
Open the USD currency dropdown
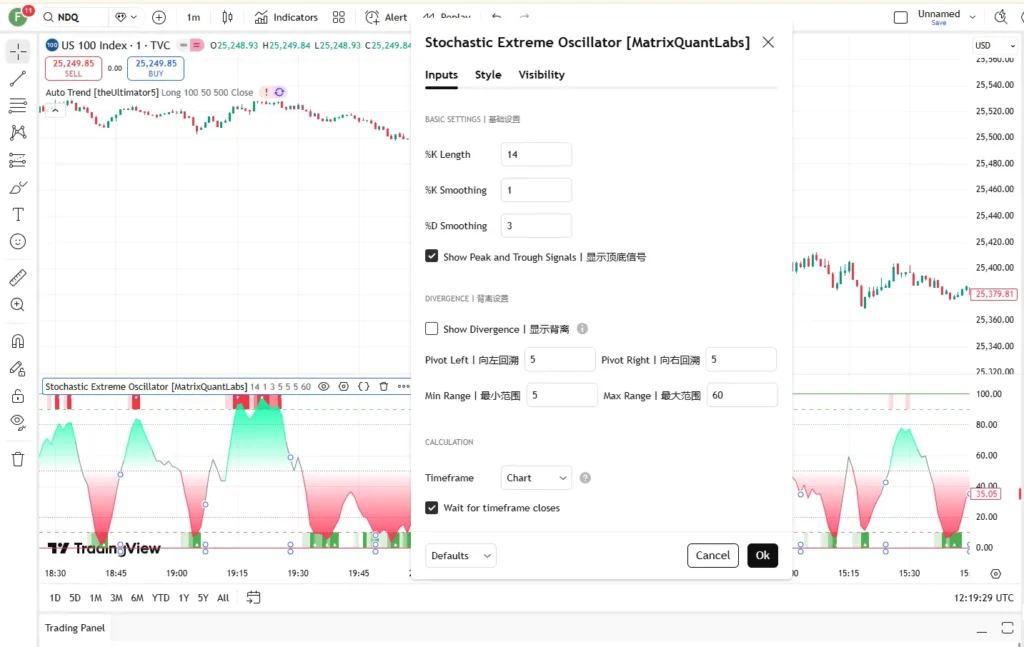(x=995, y=45)
